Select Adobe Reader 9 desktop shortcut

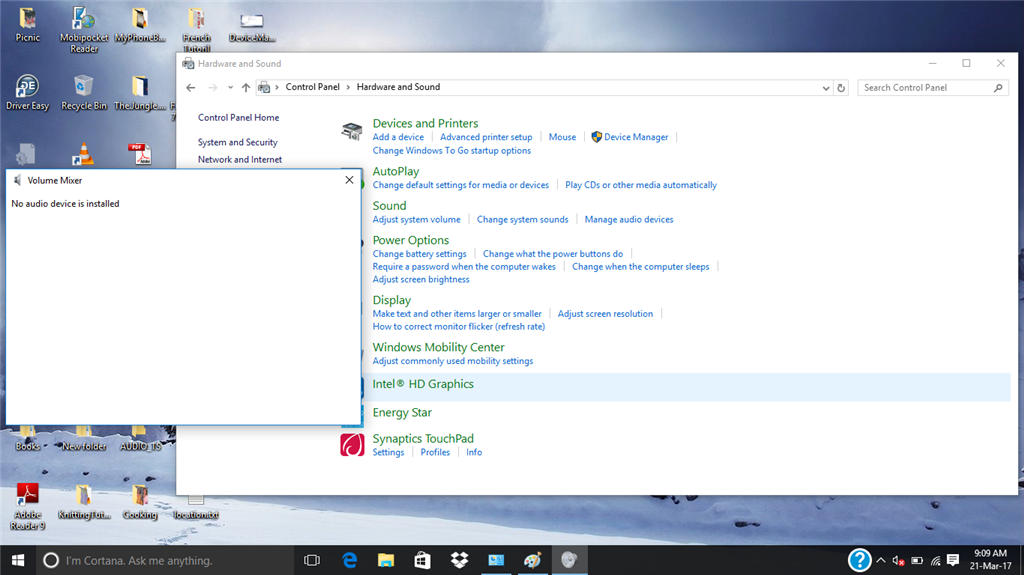[27, 506]
